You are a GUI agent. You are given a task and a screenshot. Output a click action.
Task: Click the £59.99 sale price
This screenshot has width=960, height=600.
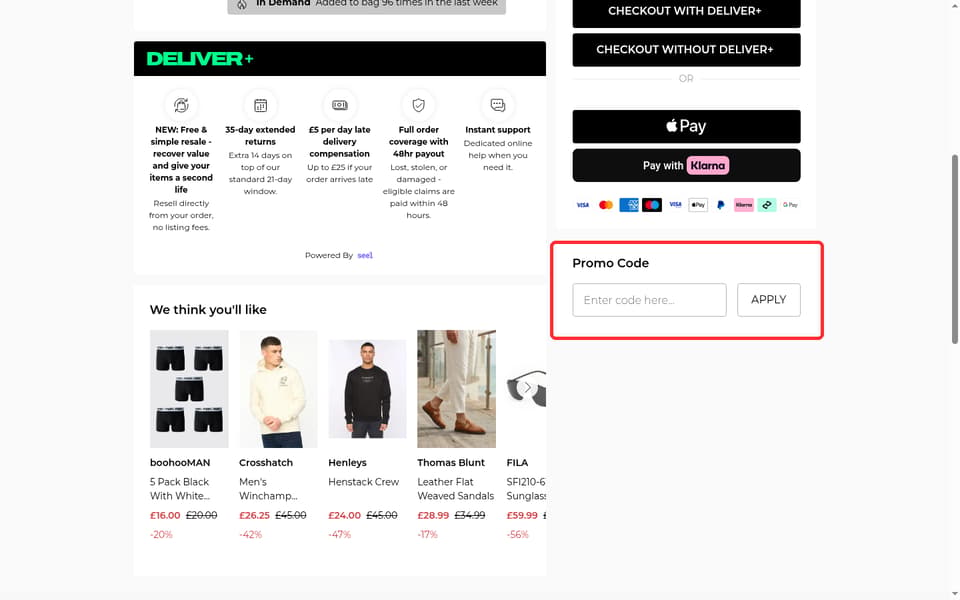point(522,516)
